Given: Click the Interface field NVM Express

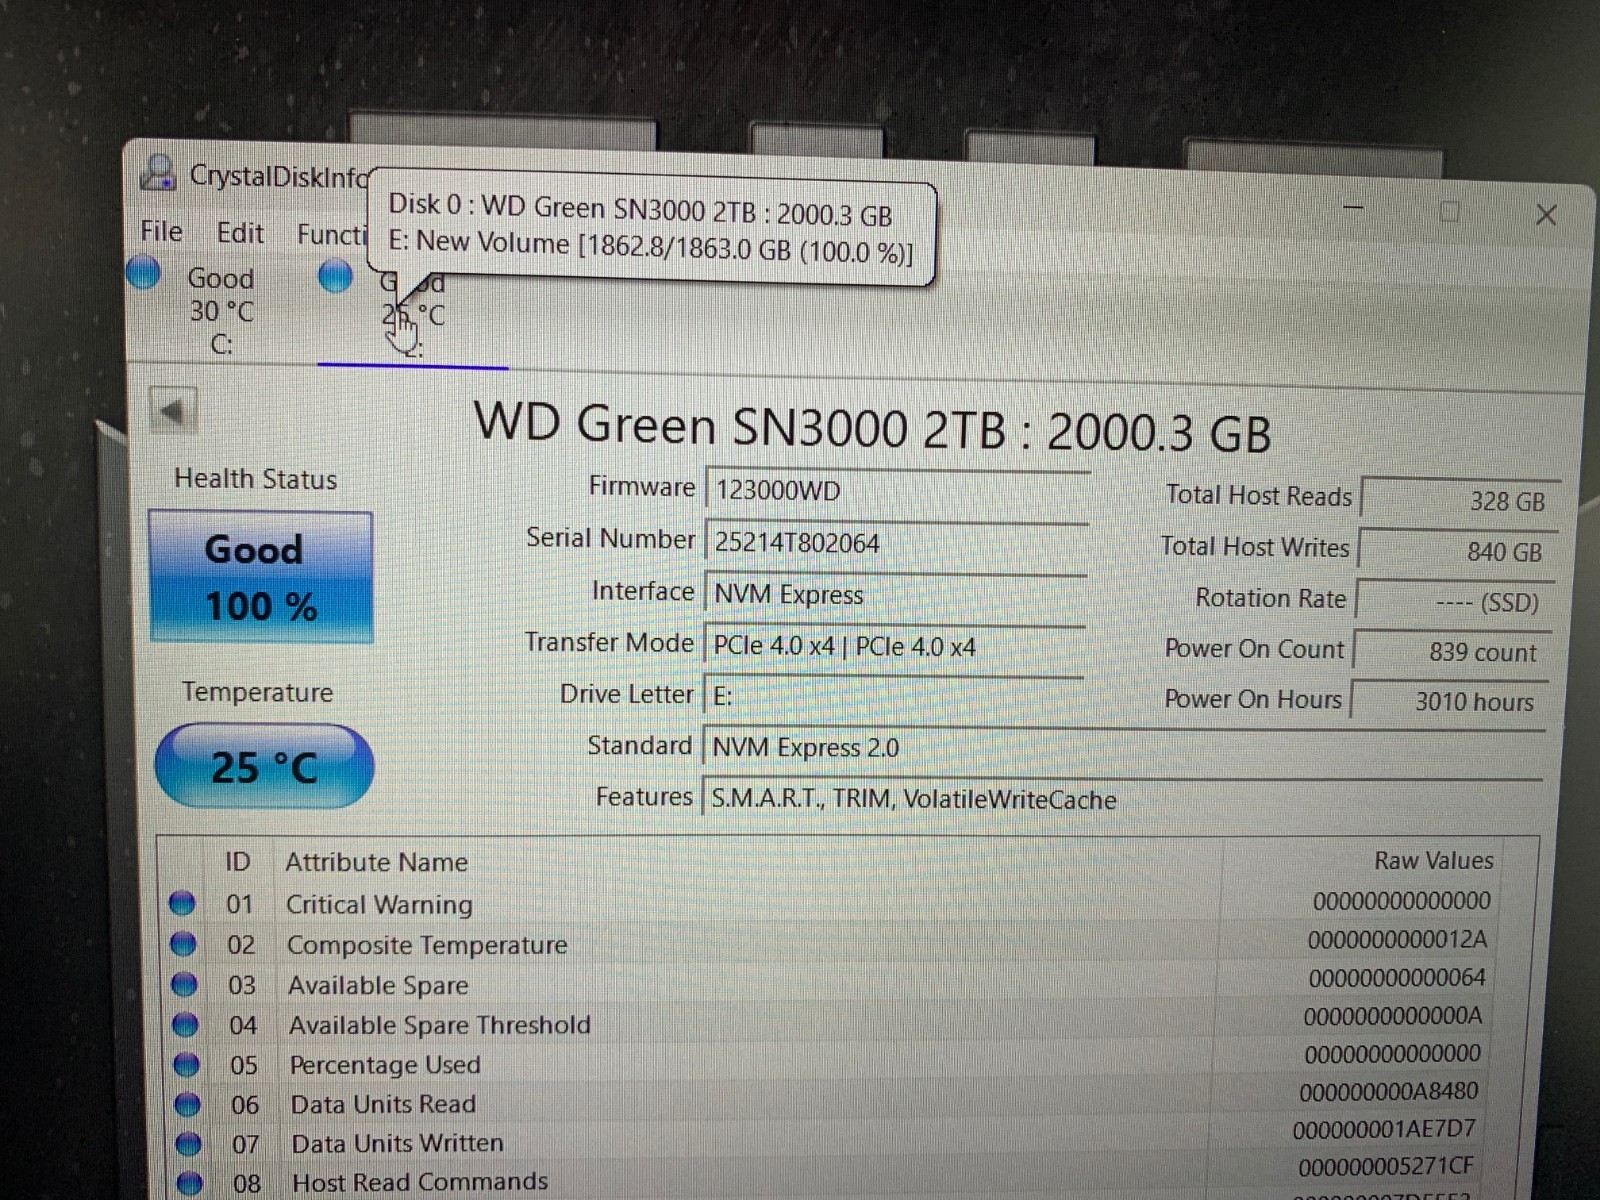Looking at the screenshot, I should pos(895,595).
